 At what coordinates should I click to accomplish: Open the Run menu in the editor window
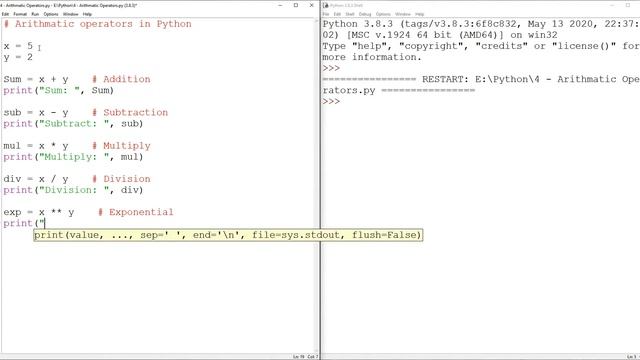tap(35, 14)
